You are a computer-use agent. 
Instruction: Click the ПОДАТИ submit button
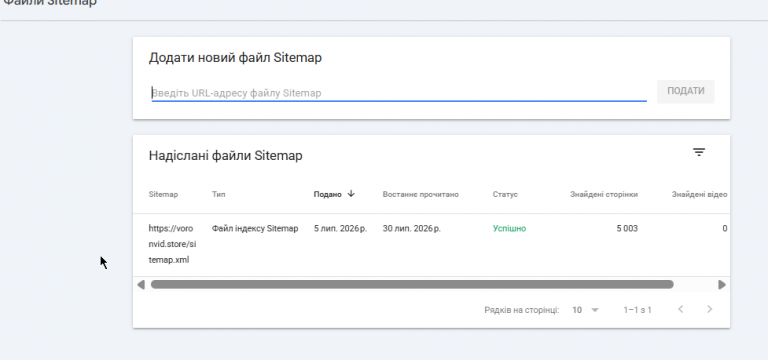pos(685,91)
